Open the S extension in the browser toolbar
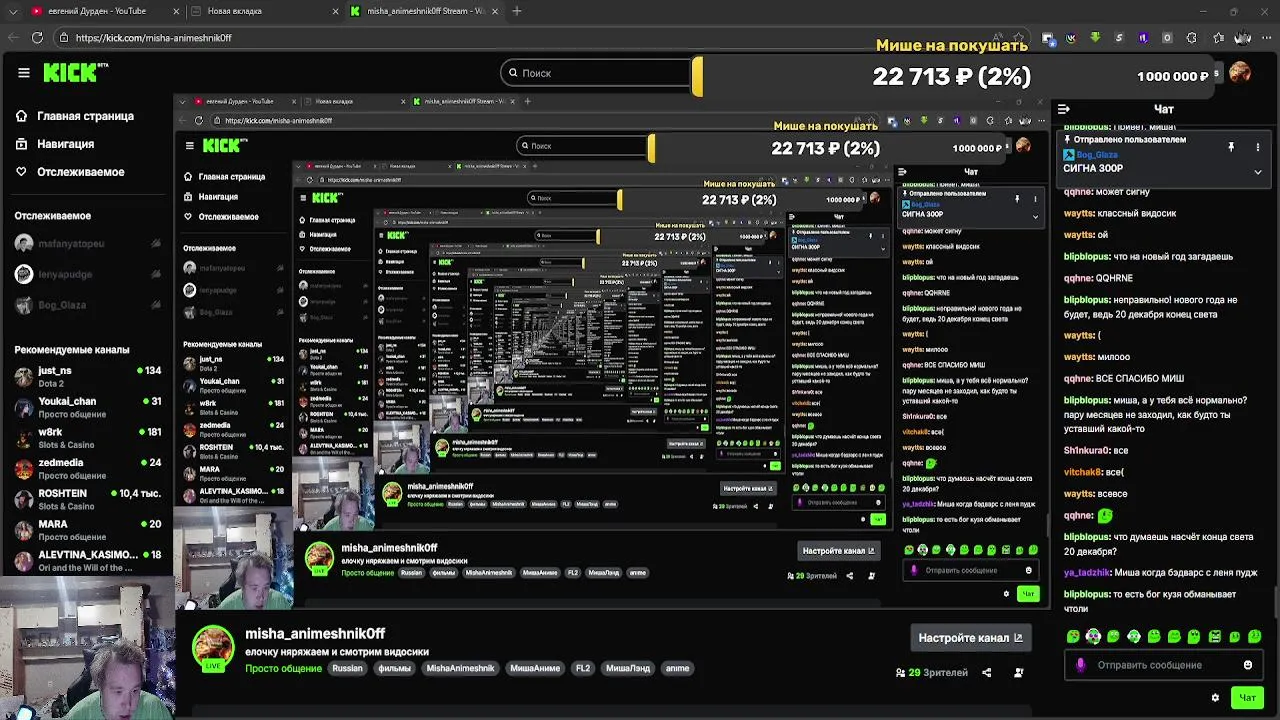Viewport: 1280px width, 720px height. coord(1119,38)
